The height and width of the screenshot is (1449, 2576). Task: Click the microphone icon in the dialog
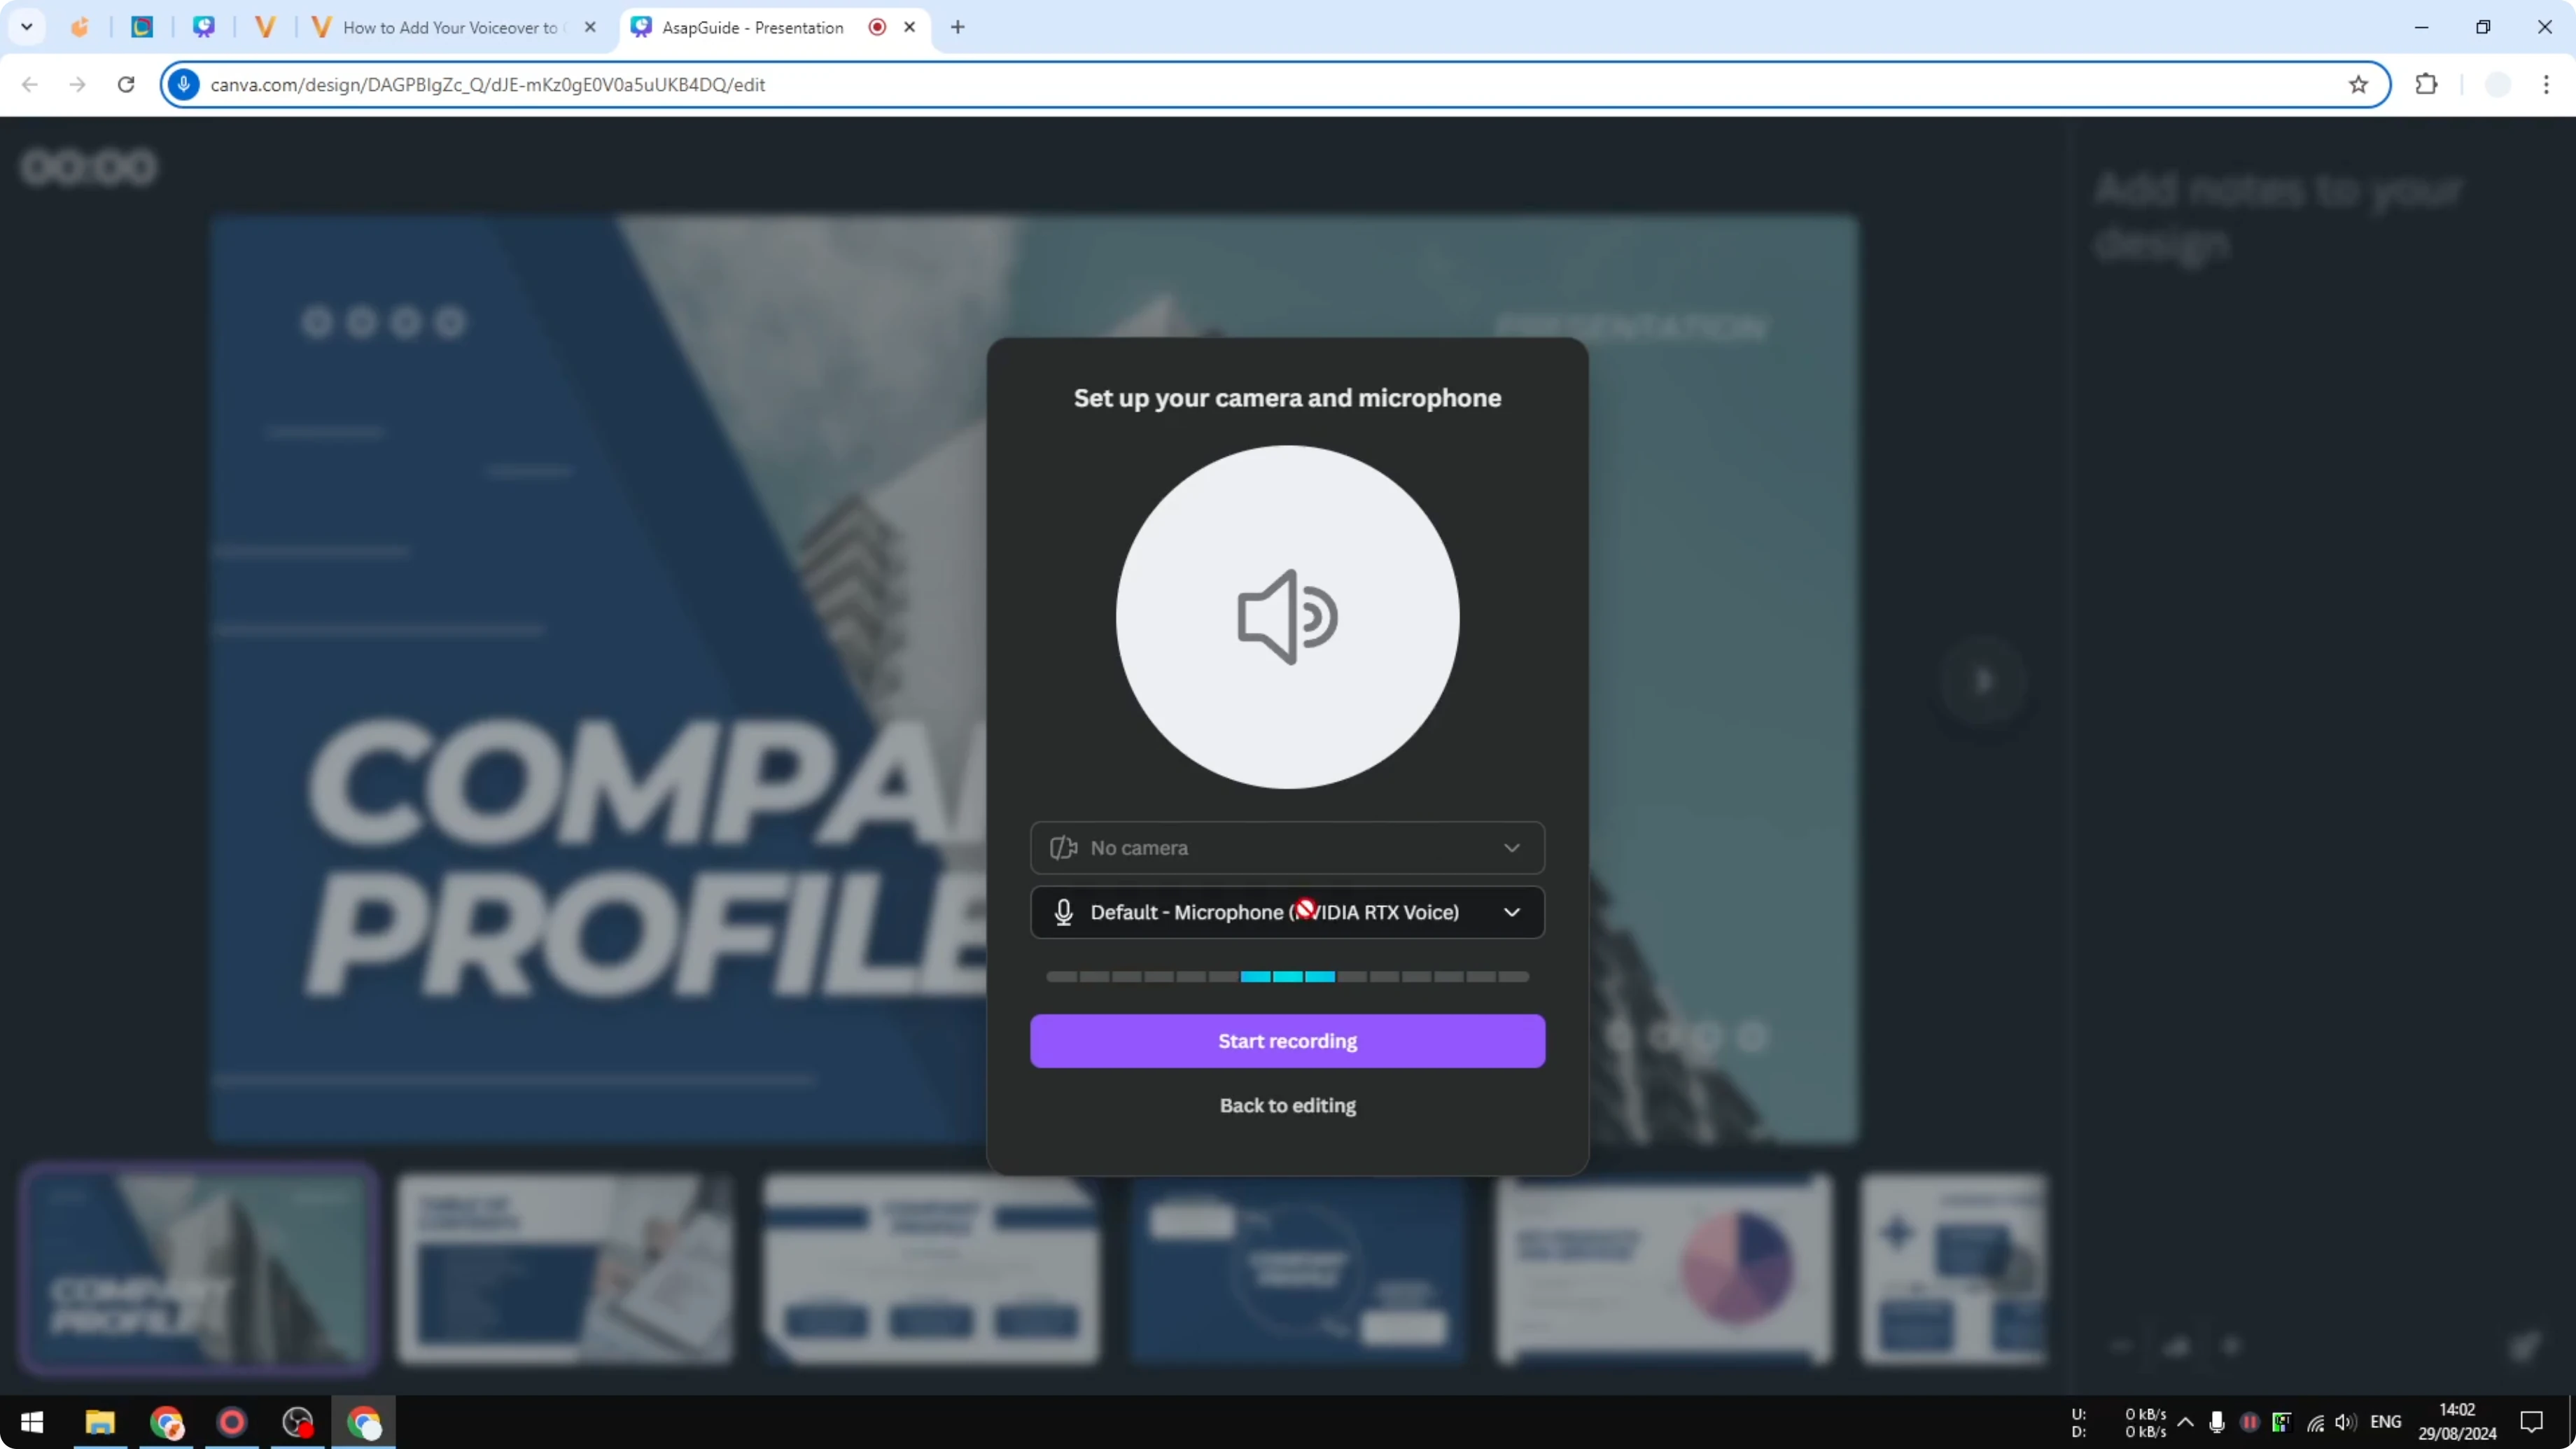click(1063, 912)
